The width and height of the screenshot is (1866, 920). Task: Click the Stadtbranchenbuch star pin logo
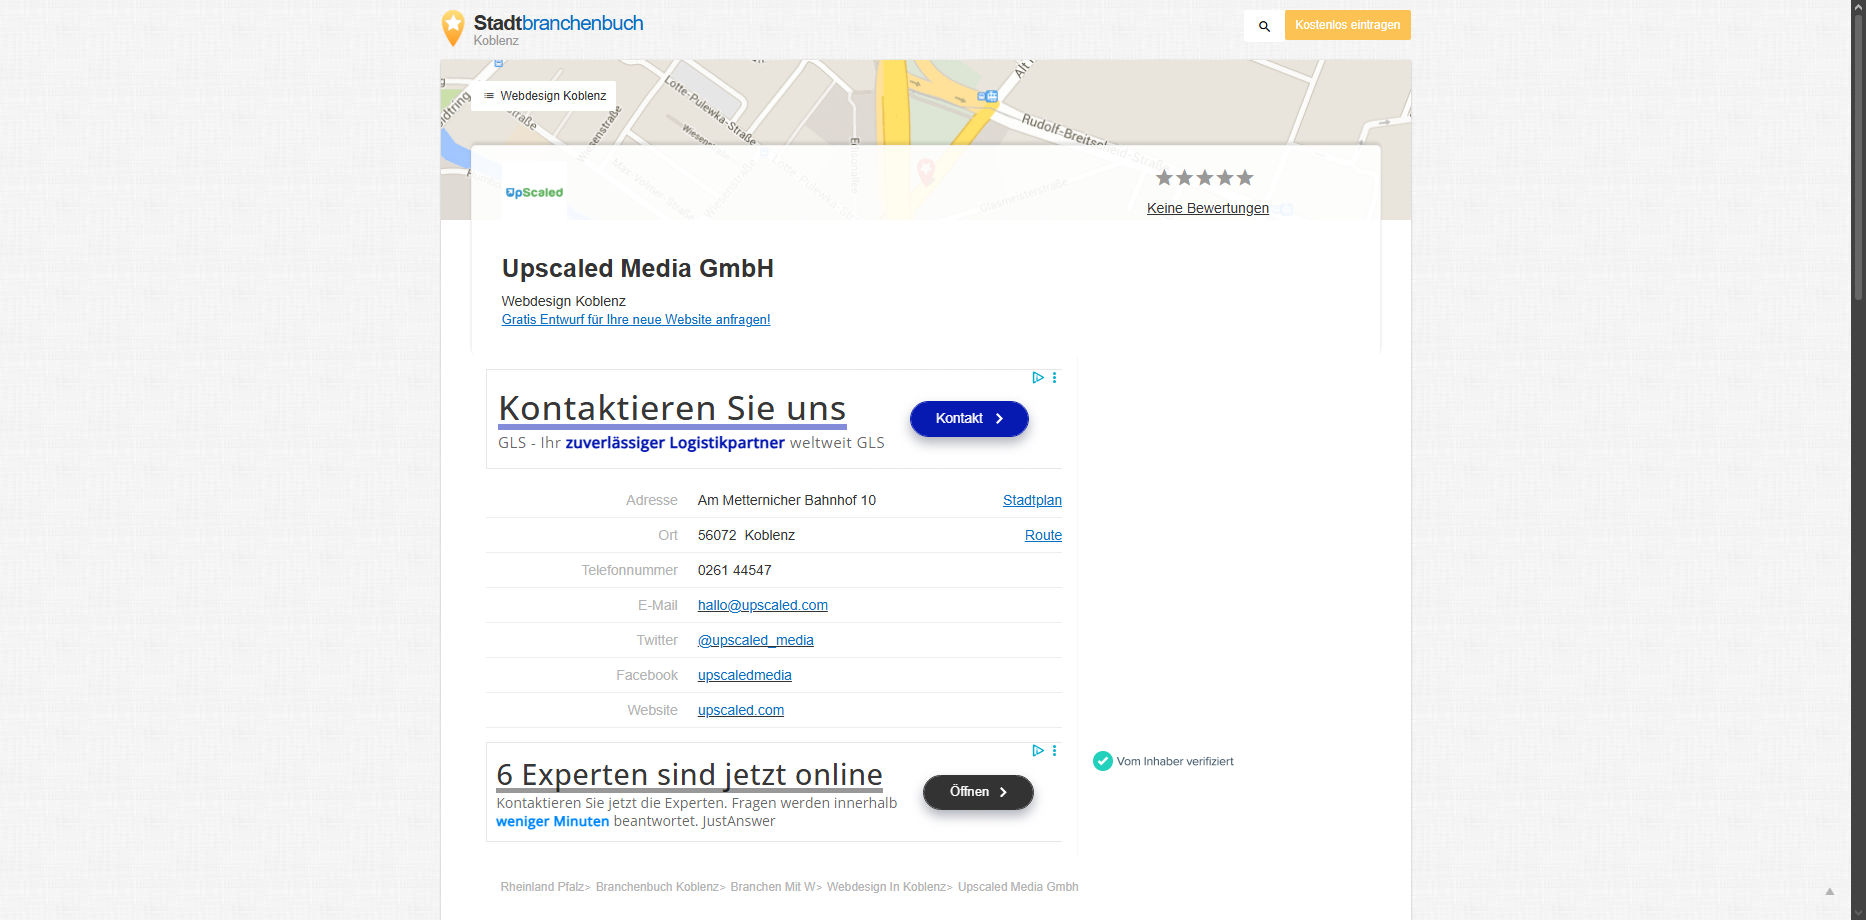point(453,28)
